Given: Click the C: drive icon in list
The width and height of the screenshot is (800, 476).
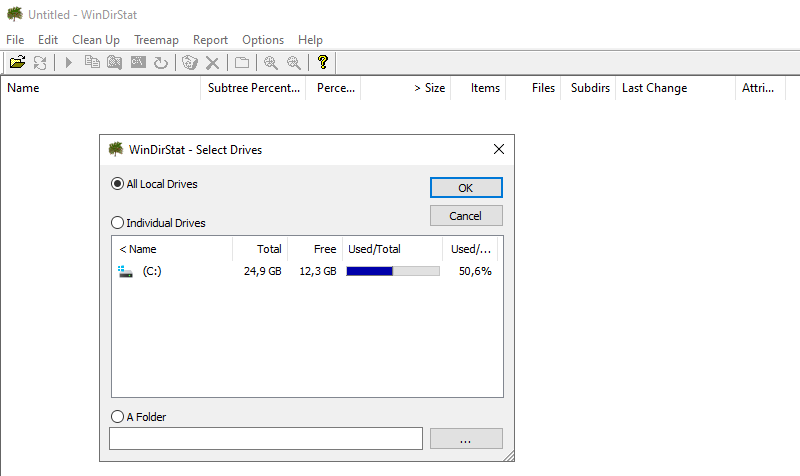Looking at the screenshot, I should click(125, 271).
